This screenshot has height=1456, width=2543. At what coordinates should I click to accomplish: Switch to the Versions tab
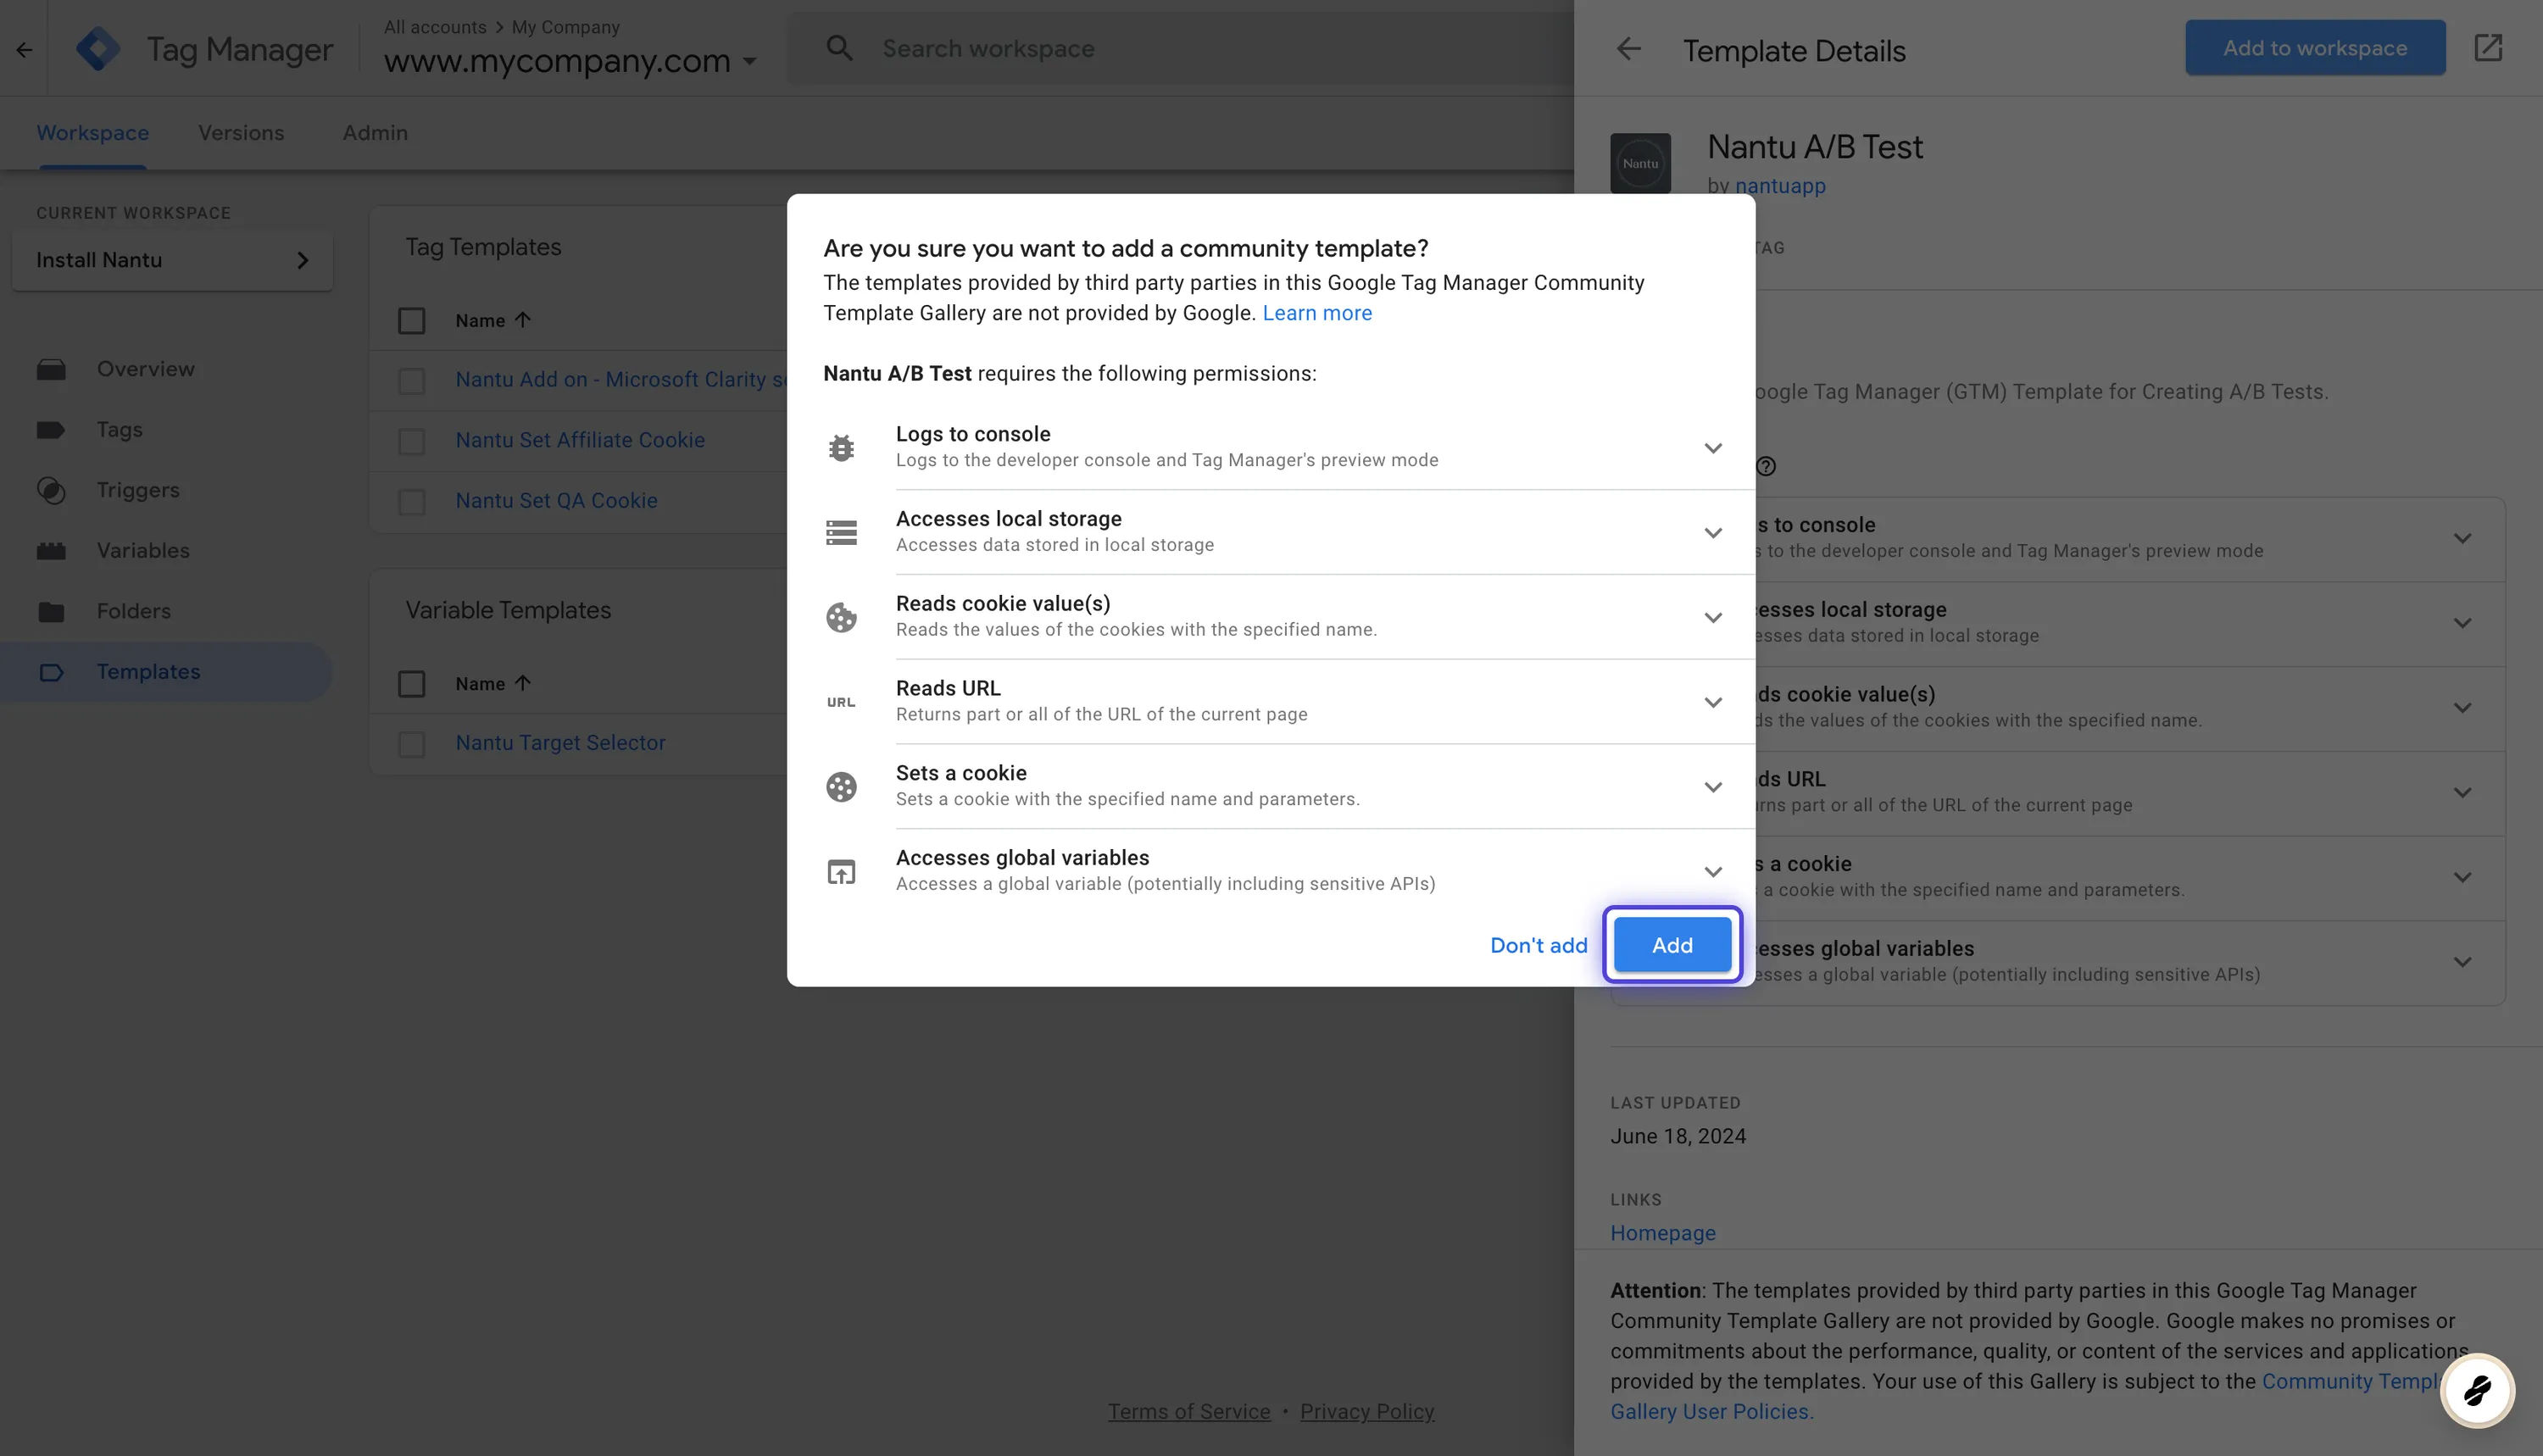click(x=241, y=133)
